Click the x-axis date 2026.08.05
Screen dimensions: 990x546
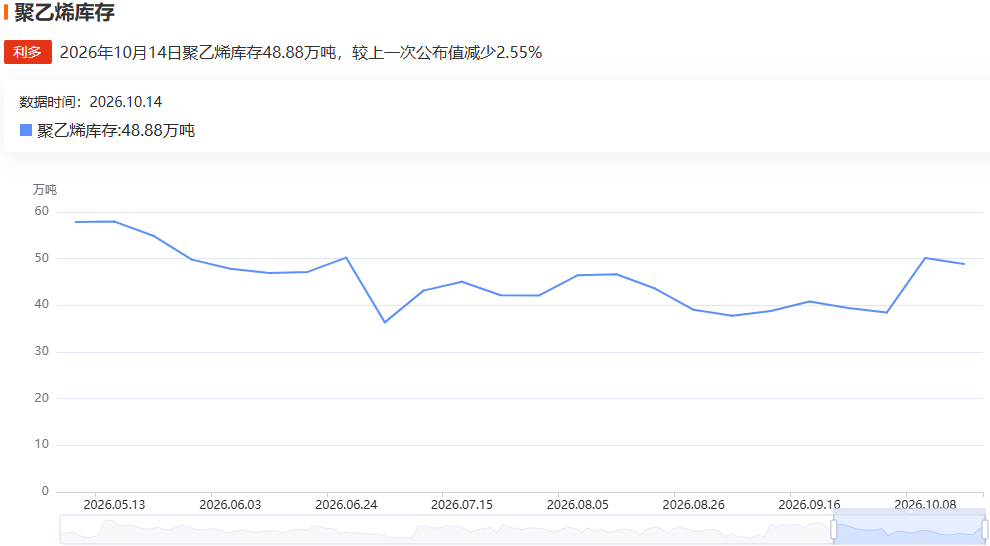pyautogui.click(x=578, y=505)
